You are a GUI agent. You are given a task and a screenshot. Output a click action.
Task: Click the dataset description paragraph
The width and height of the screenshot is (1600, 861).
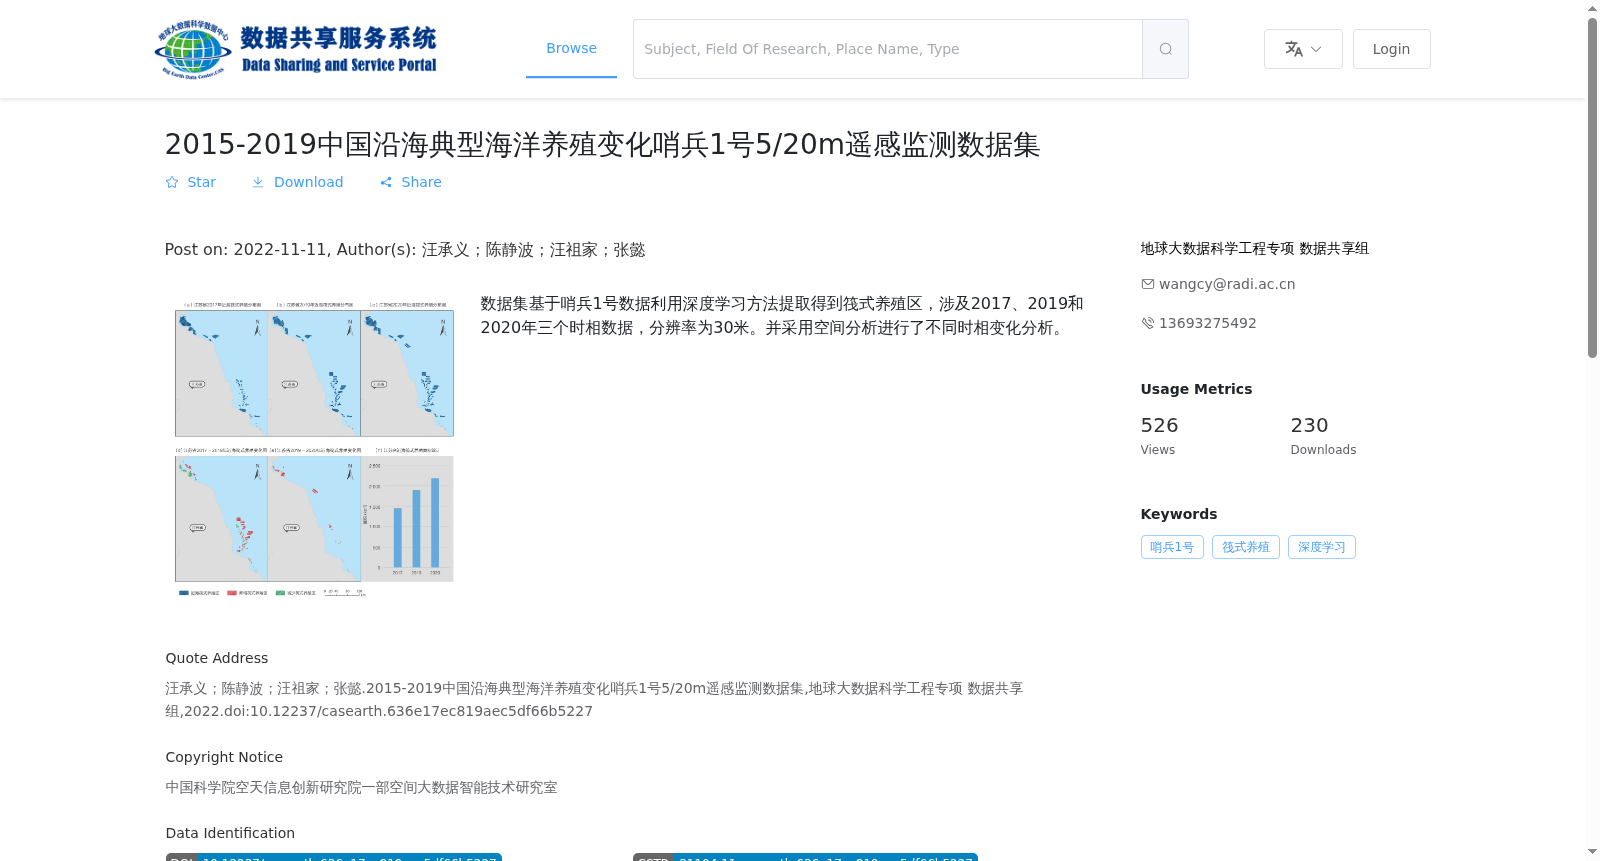point(782,316)
